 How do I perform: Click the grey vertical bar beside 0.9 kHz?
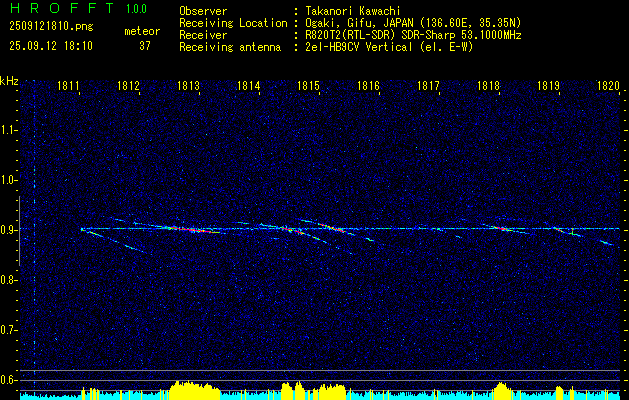(x=19, y=231)
